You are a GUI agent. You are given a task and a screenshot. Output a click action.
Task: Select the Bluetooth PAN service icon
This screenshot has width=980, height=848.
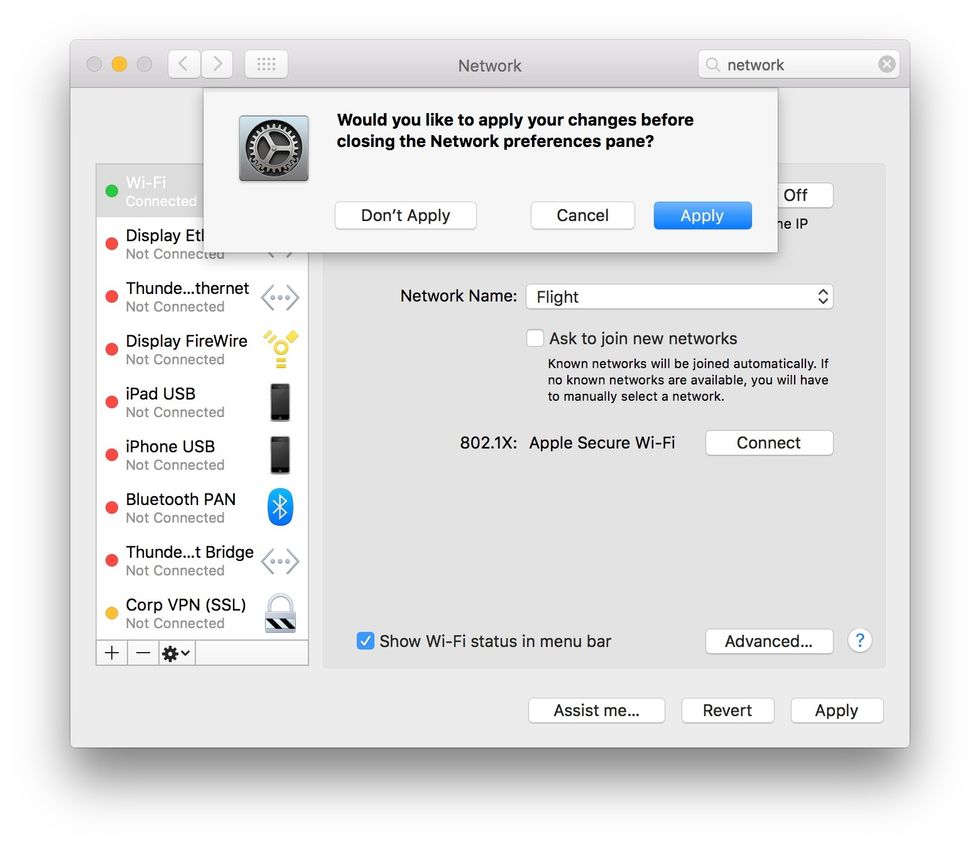point(280,507)
